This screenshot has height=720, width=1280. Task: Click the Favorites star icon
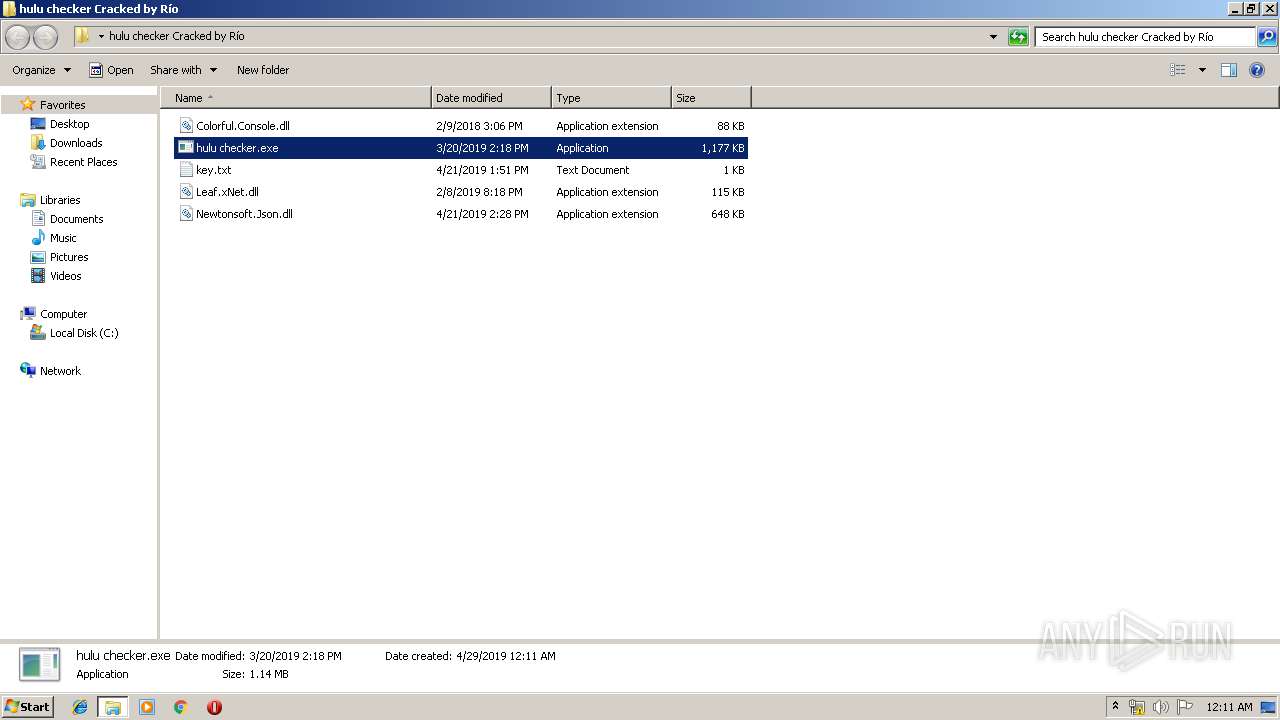[27, 104]
